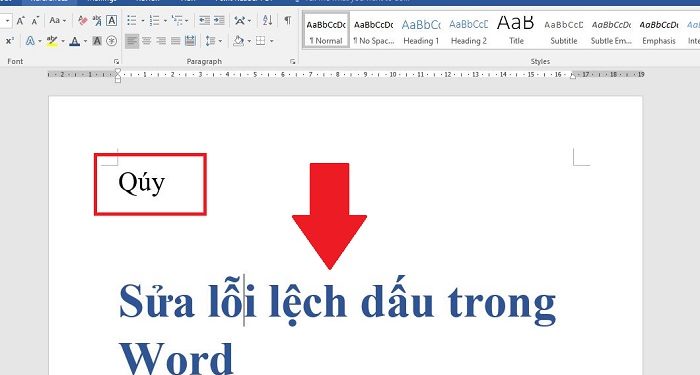Click the first line indent ruler marker
The height and width of the screenshot is (375, 700).
click(117, 71)
